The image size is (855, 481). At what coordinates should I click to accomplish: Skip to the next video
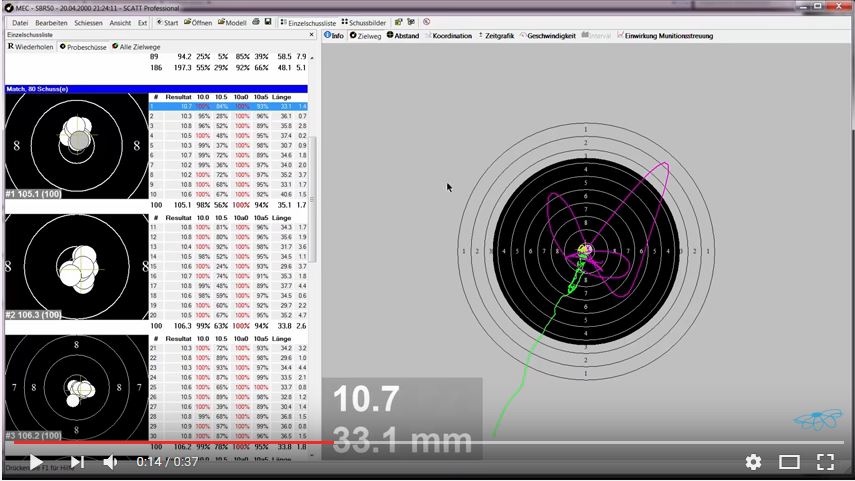(x=78, y=462)
